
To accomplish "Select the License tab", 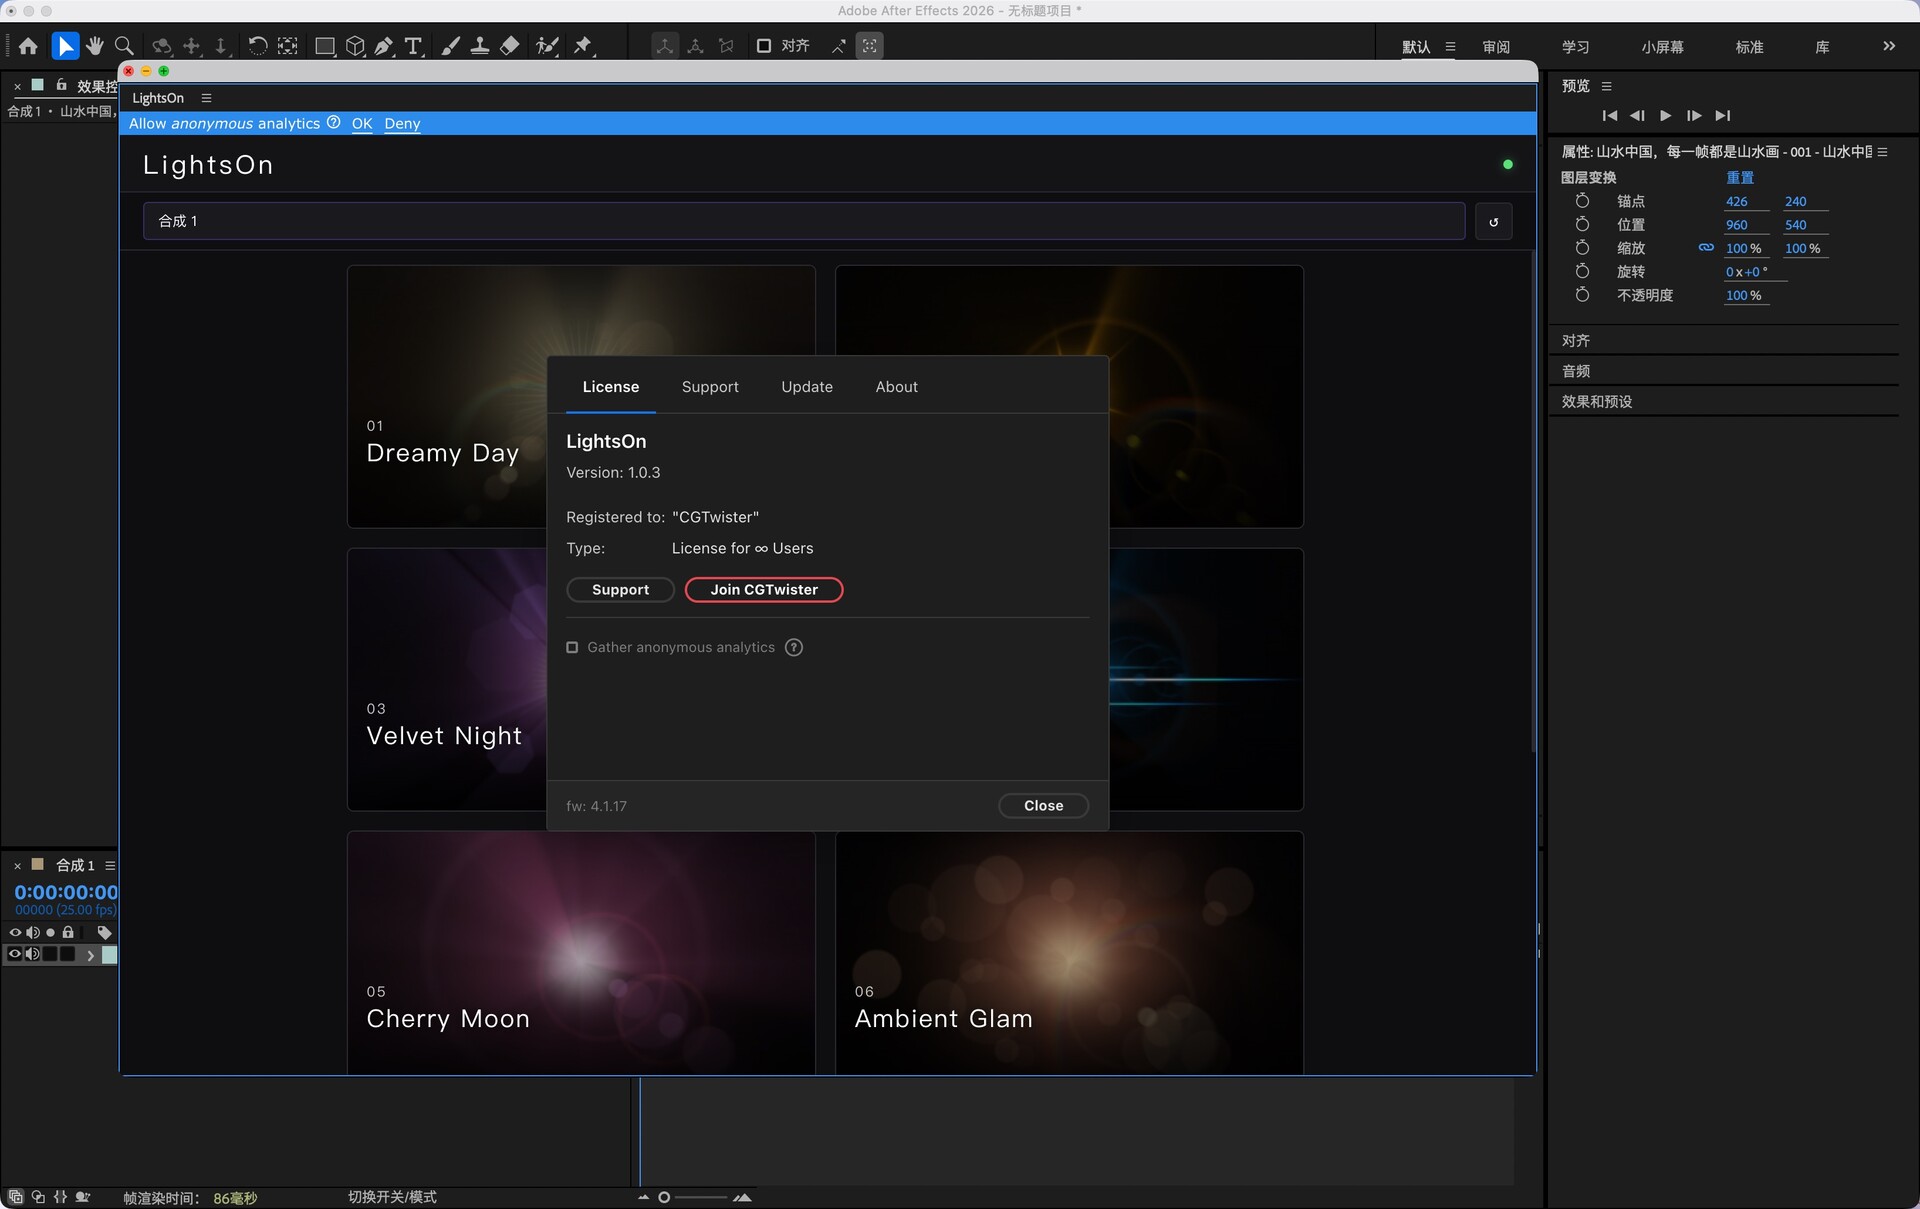I will 611,387.
